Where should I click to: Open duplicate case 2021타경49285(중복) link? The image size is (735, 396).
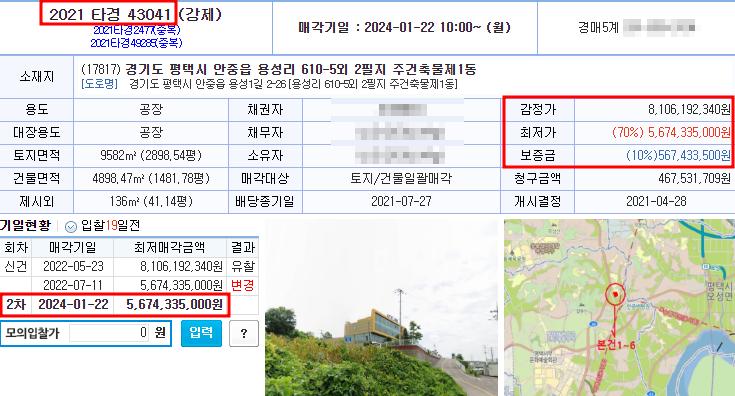(x=136, y=43)
